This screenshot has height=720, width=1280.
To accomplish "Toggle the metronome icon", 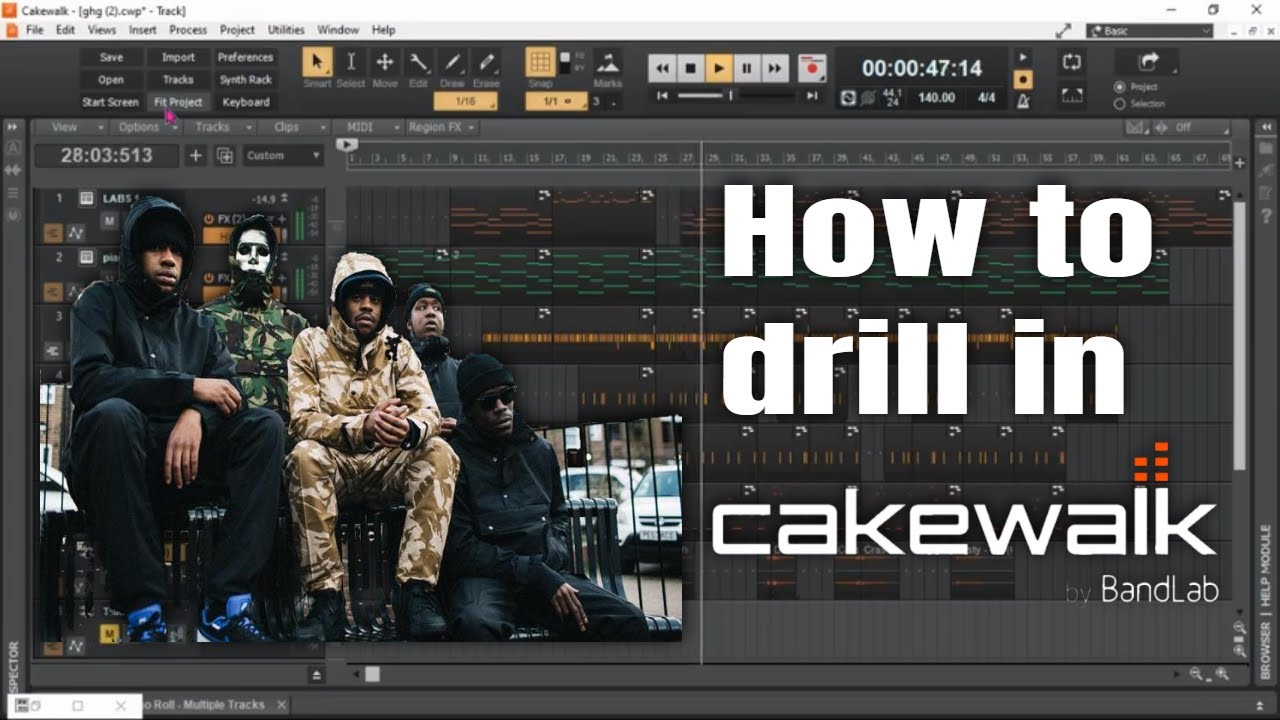I will (1023, 101).
